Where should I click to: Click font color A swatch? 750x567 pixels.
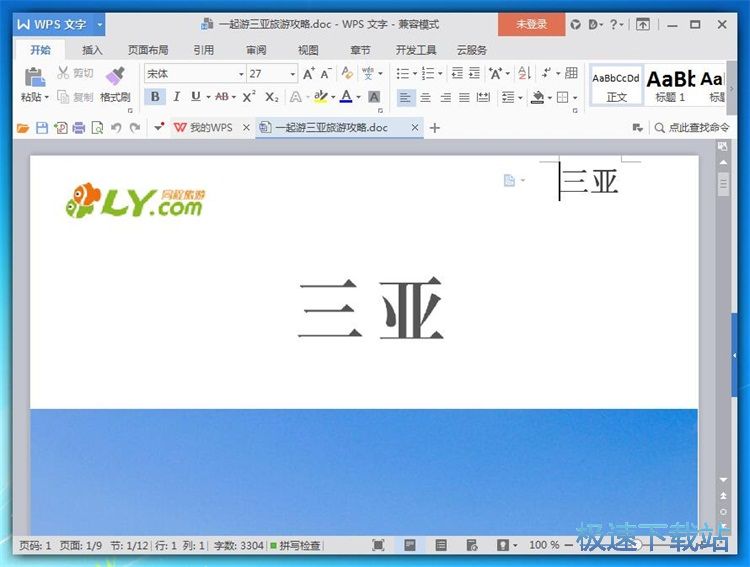pyautogui.click(x=346, y=97)
